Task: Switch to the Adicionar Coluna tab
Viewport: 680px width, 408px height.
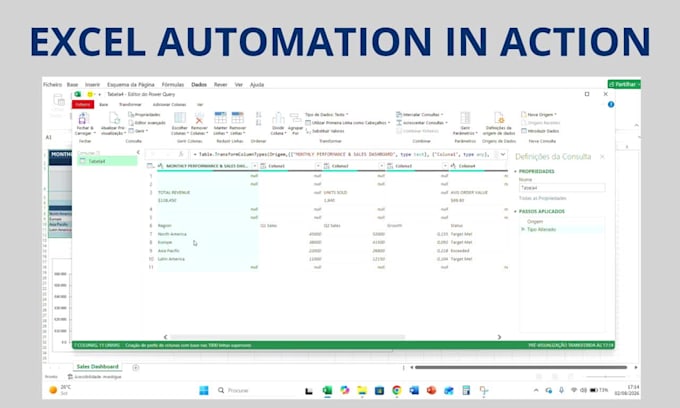Action: click(169, 104)
